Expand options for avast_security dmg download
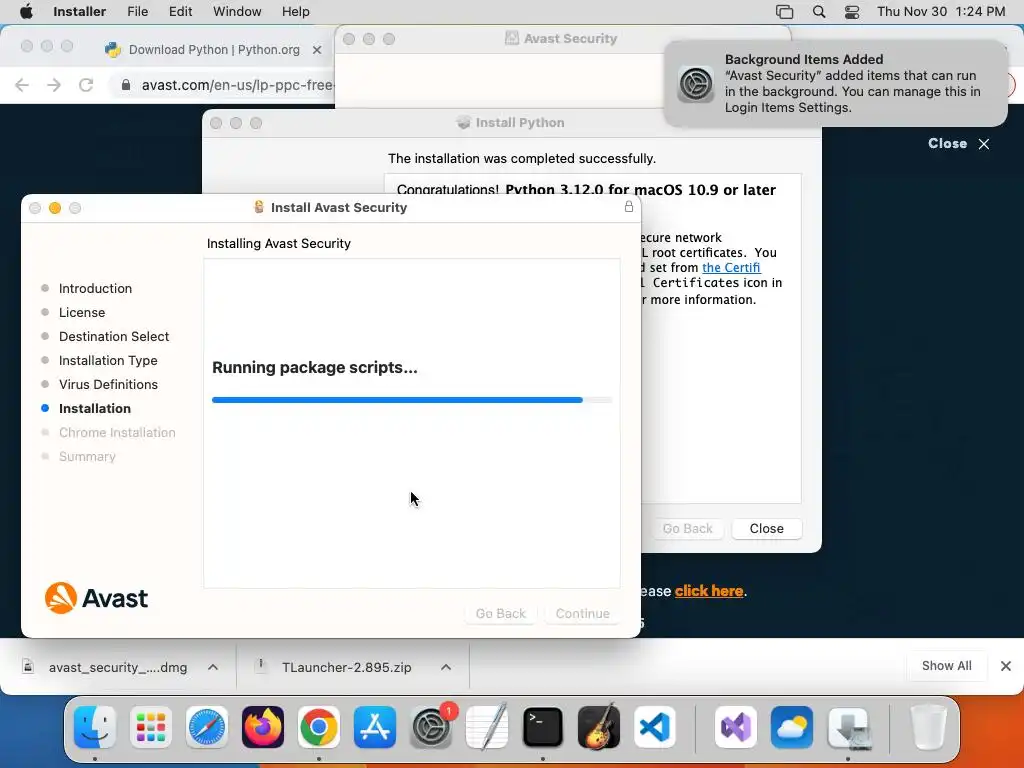 [x=213, y=667]
